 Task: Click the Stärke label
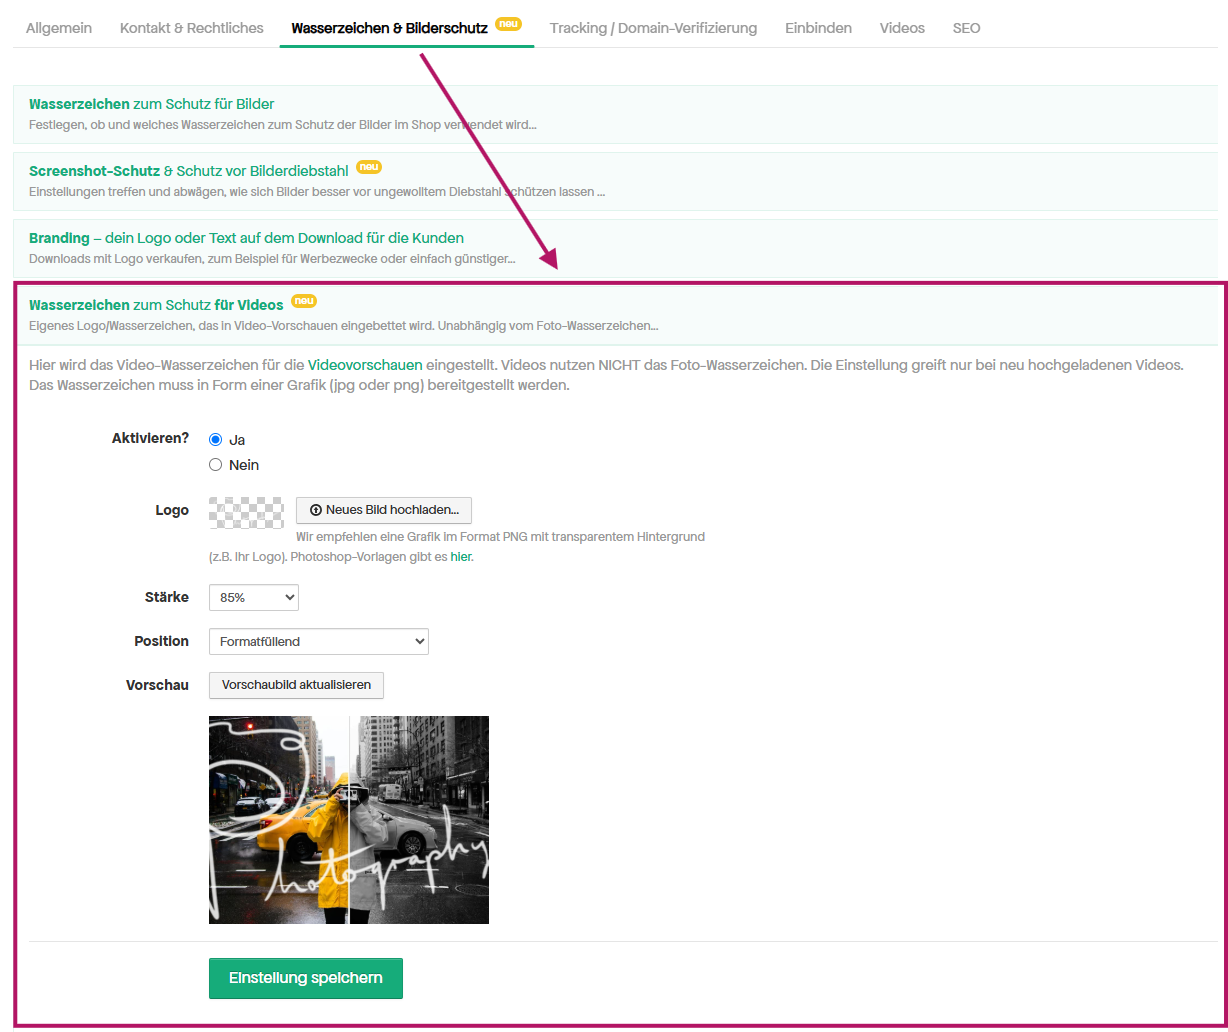pos(167,597)
